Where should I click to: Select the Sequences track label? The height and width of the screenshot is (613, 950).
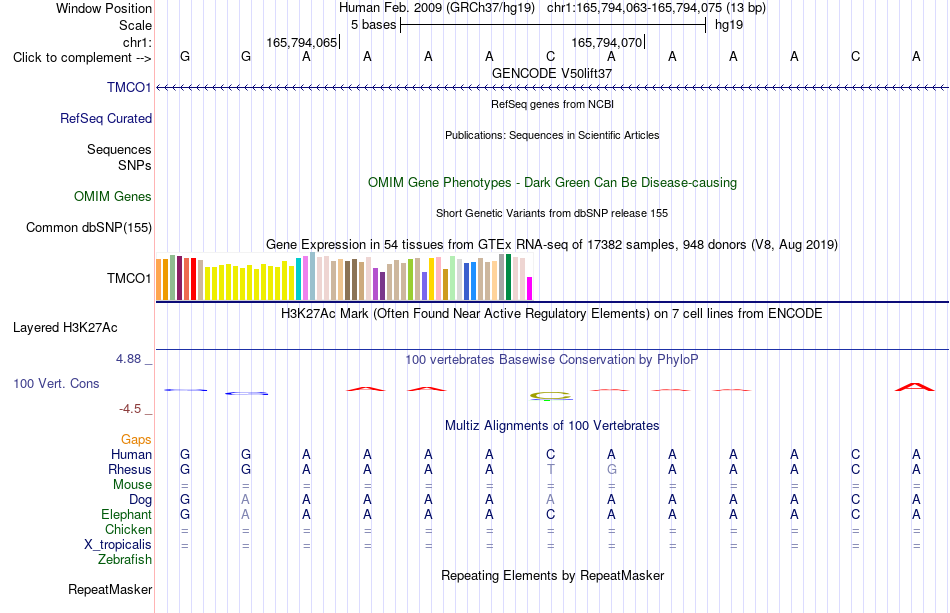[x=119, y=150]
